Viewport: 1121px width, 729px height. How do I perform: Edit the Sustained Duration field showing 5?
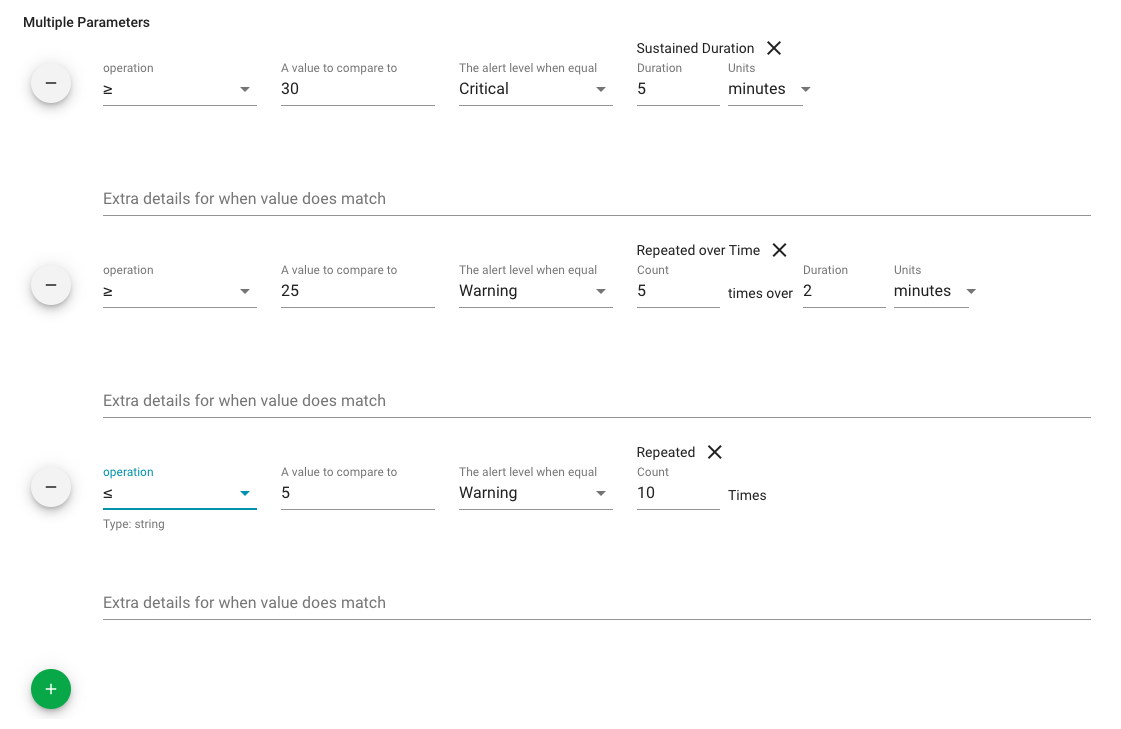click(x=677, y=89)
